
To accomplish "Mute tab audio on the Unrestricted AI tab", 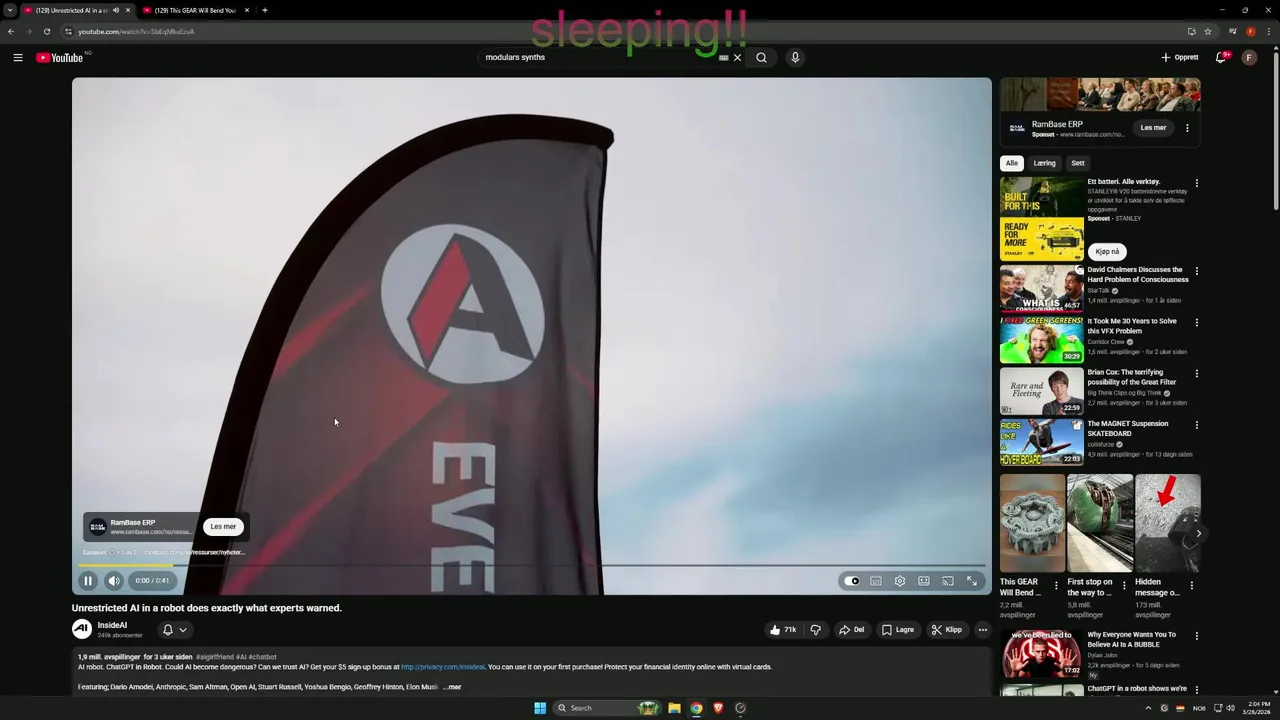I will point(115,10).
